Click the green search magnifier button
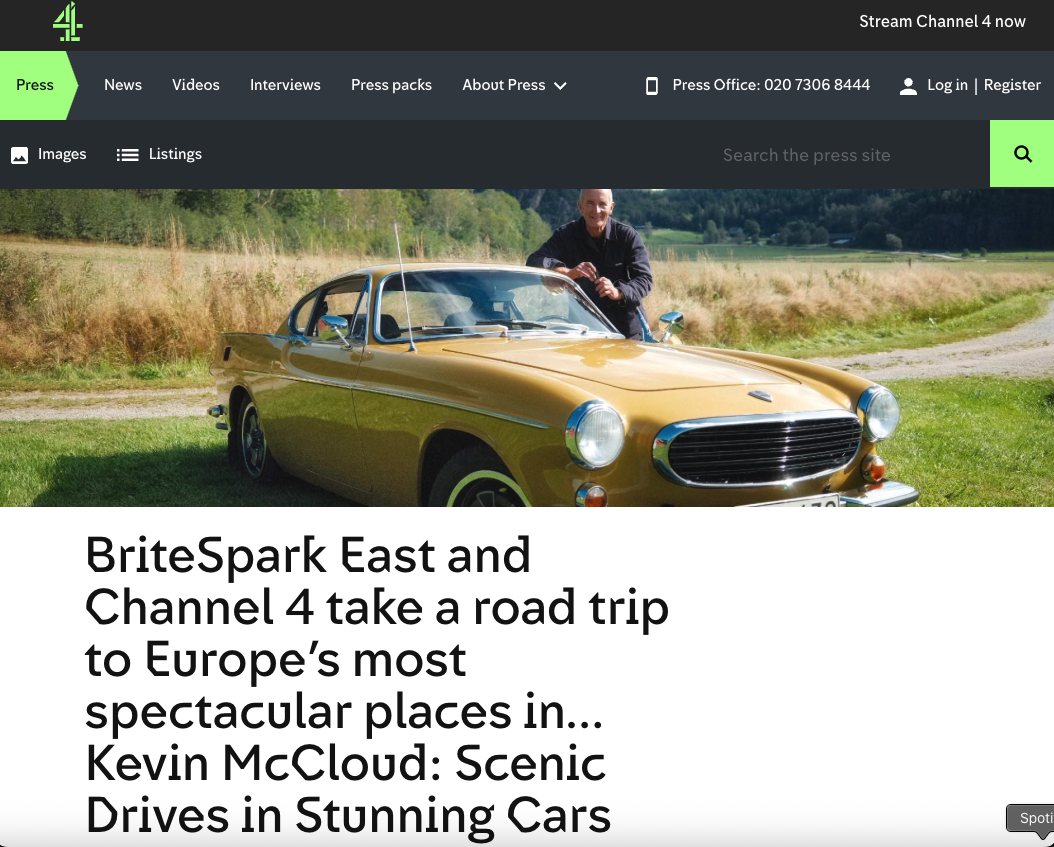 (x=1022, y=154)
